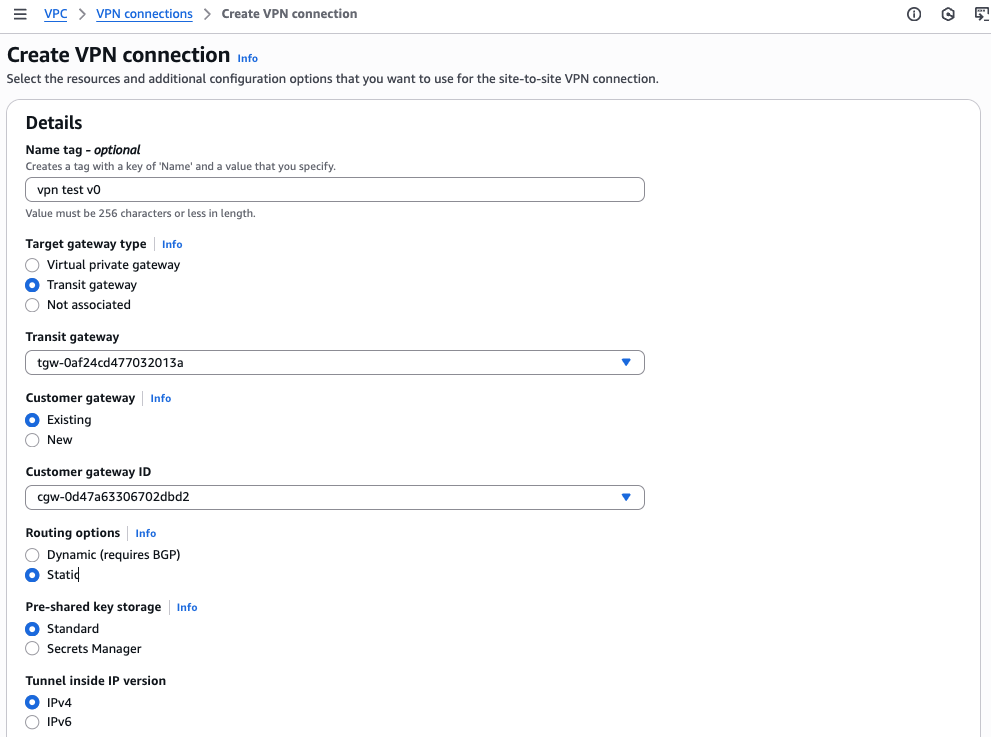Expand the Customer gateway ID dropdown

[334, 497]
